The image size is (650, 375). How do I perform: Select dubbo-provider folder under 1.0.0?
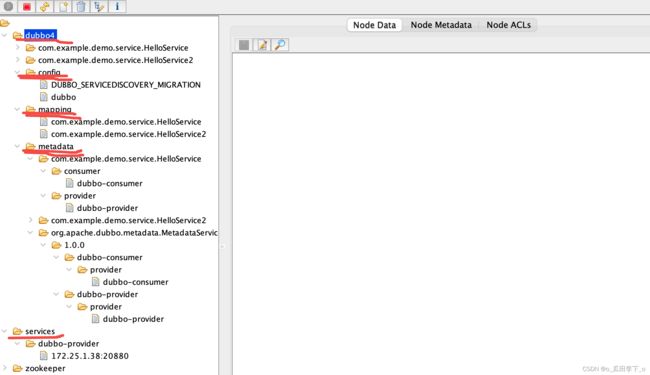click(x=107, y=294)
